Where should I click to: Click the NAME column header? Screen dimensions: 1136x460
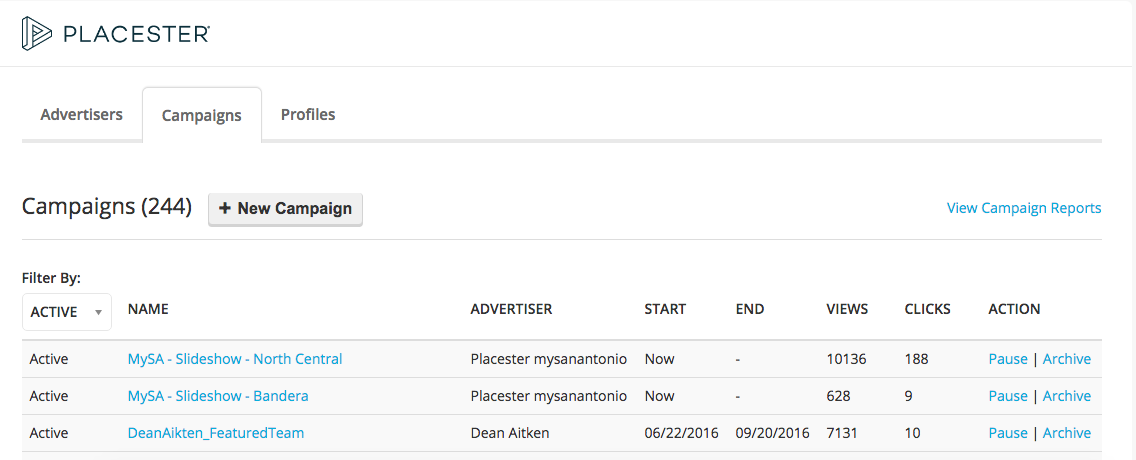[148, 309]
